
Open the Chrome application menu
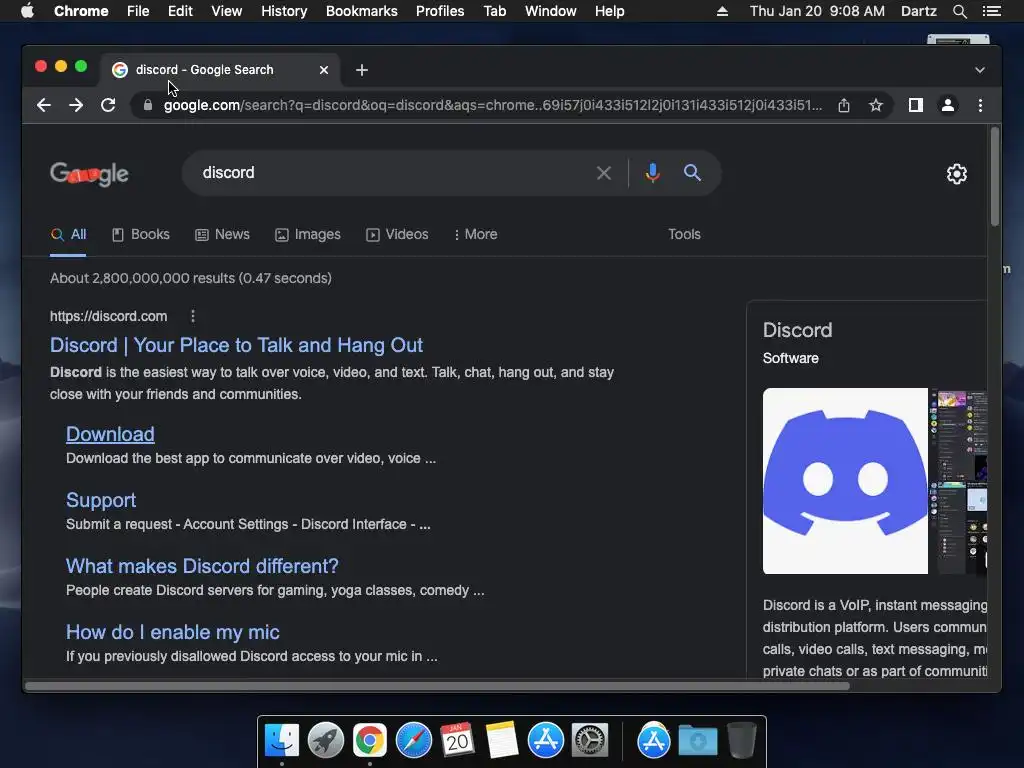[x=81, y=11]
